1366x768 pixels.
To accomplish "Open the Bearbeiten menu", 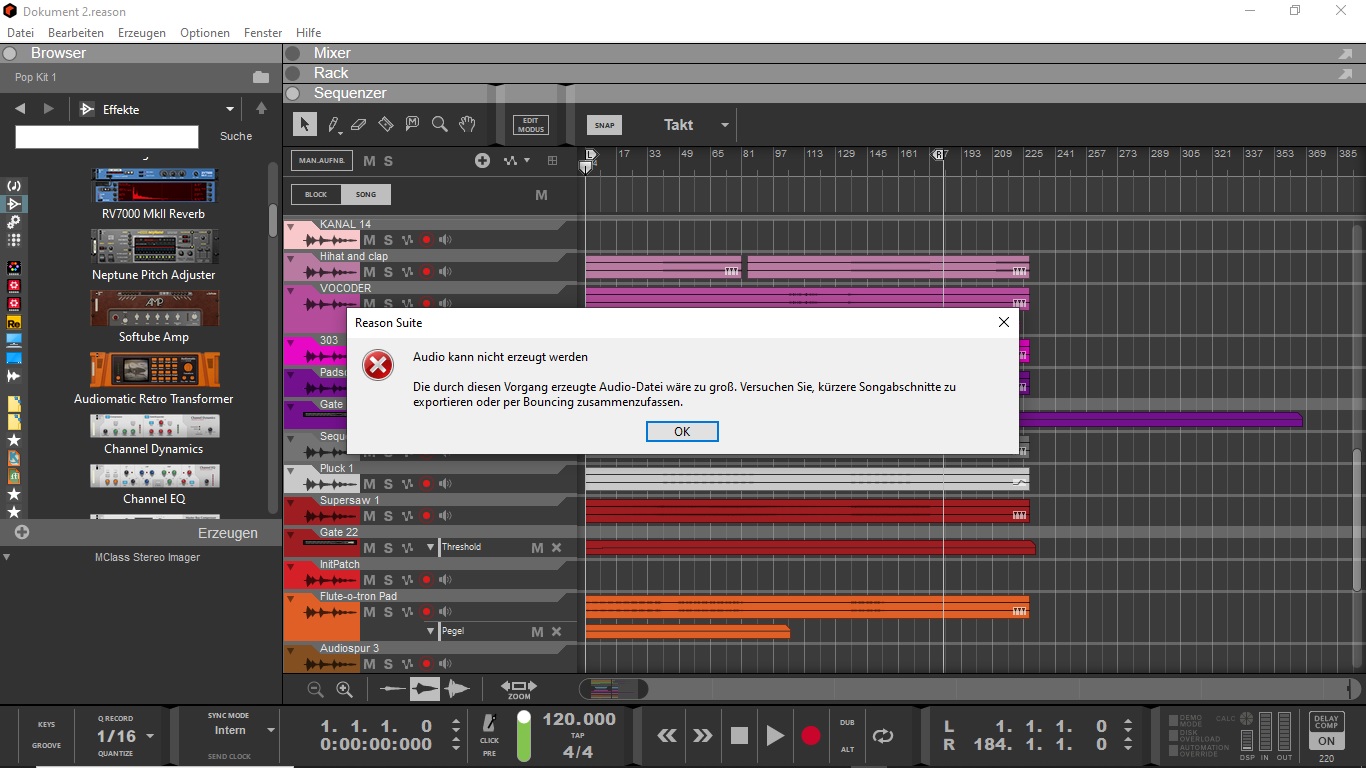I will [76, 33].
